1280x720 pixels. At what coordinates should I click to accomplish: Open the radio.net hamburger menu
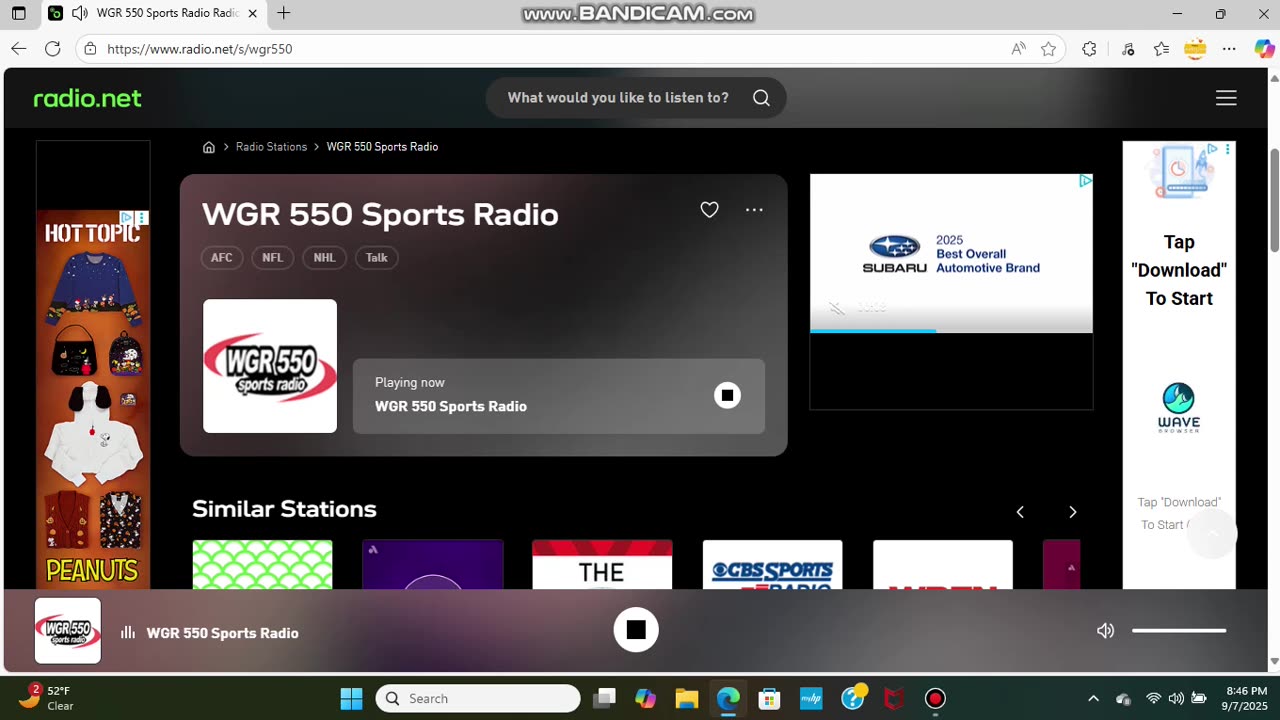click(1226, 98)
